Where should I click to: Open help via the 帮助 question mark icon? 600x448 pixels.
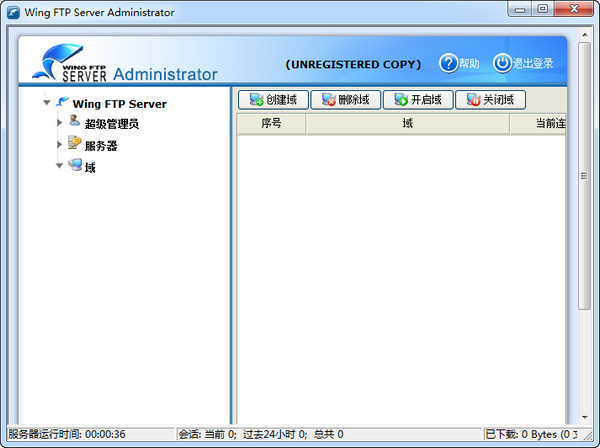point(448,63)
